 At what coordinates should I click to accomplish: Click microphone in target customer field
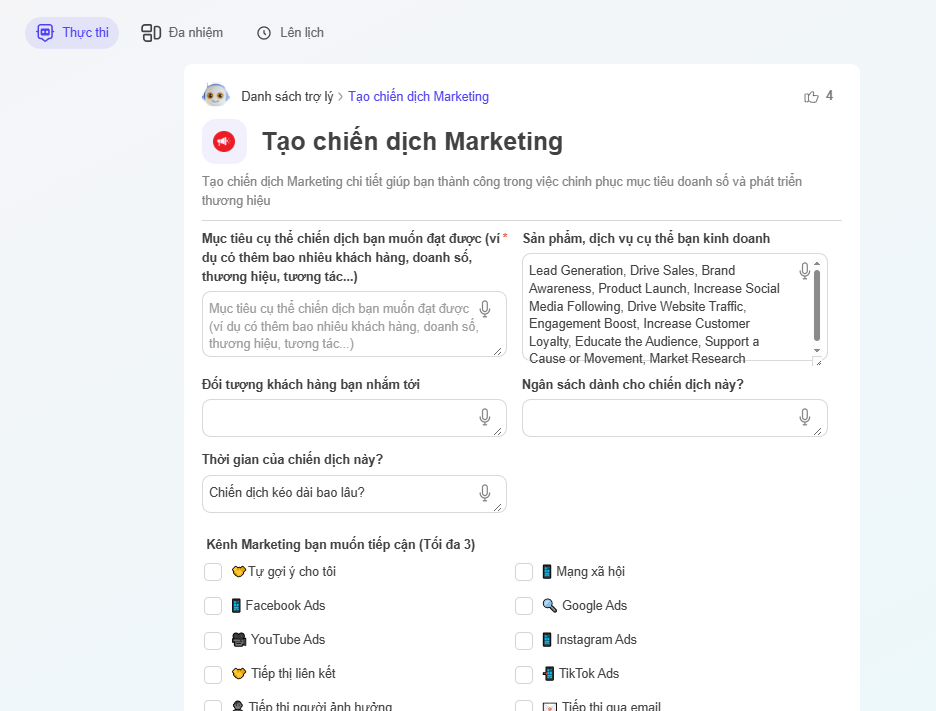click(x=485, y=417)
